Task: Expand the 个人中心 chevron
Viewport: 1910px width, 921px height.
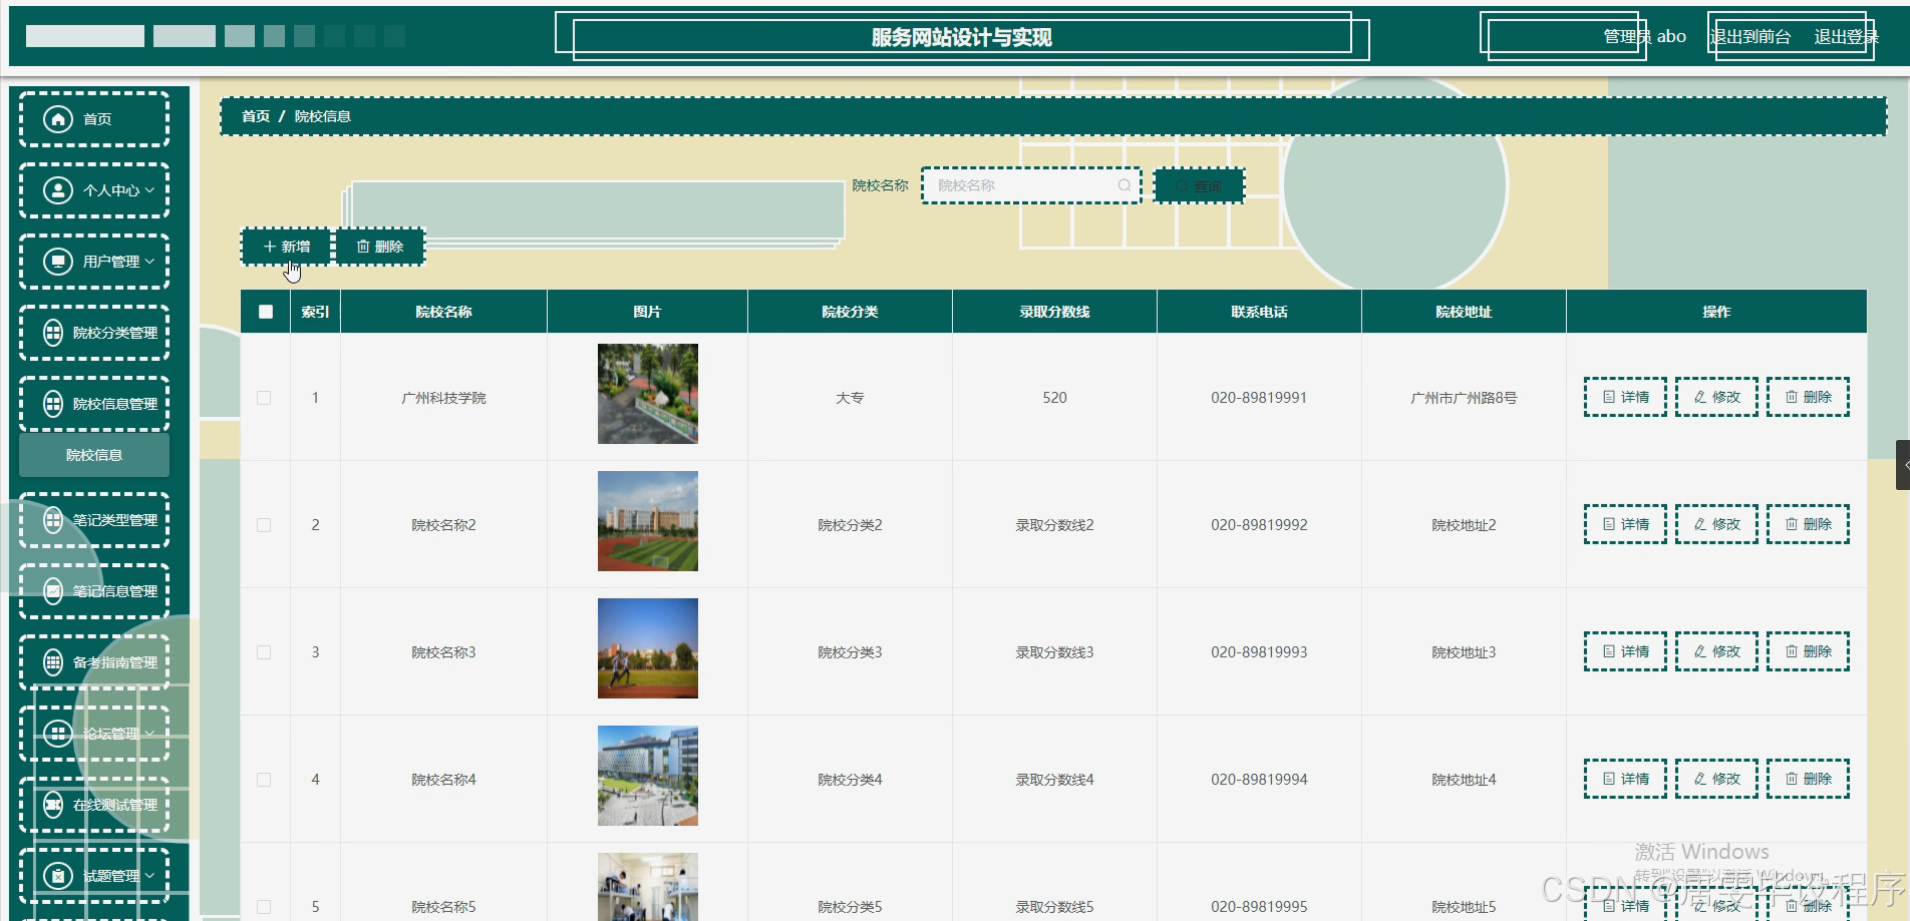Action: (150, 190)
